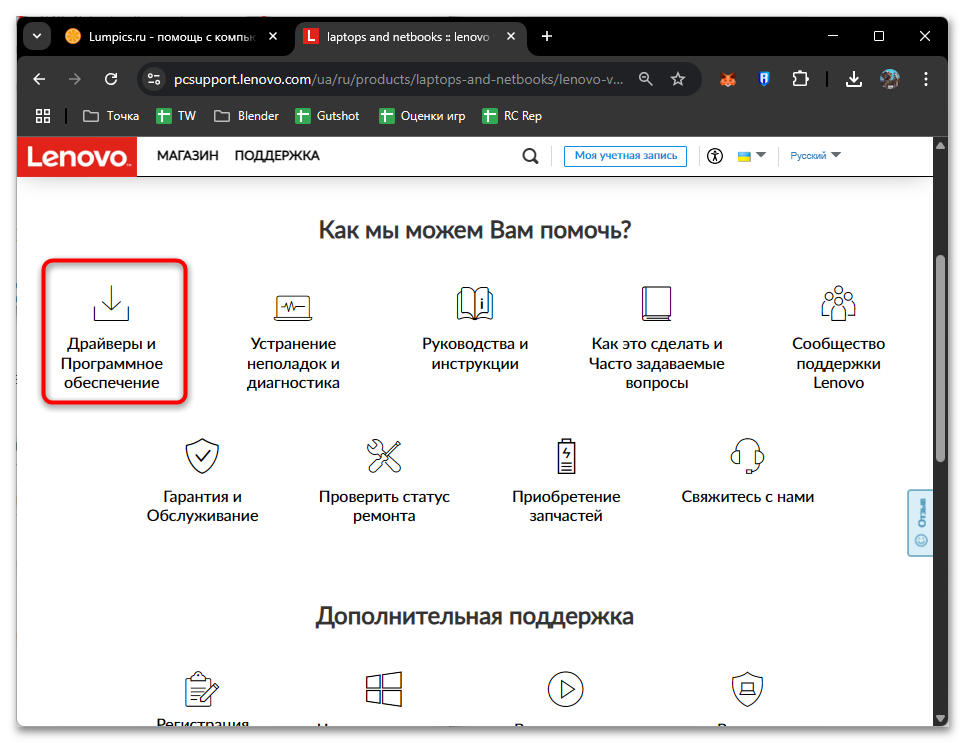Click the scrollbar up arrow
This screenshot has width=965, height=743.
(940, 146)
